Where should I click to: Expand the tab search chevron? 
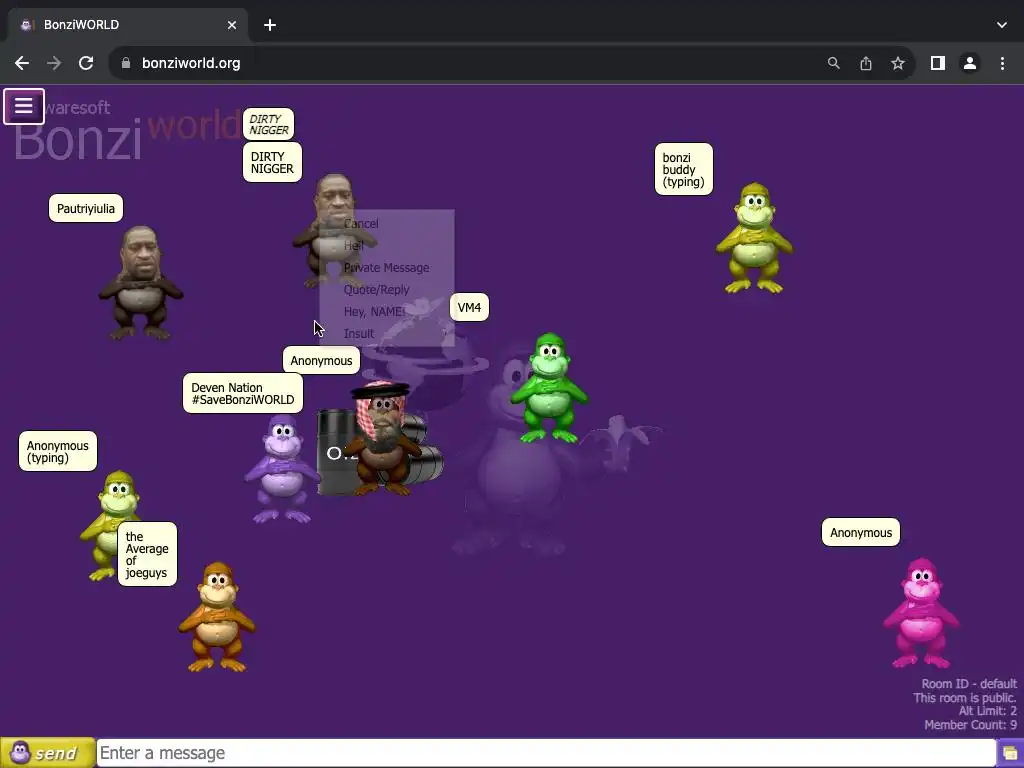click(1002, 25)
